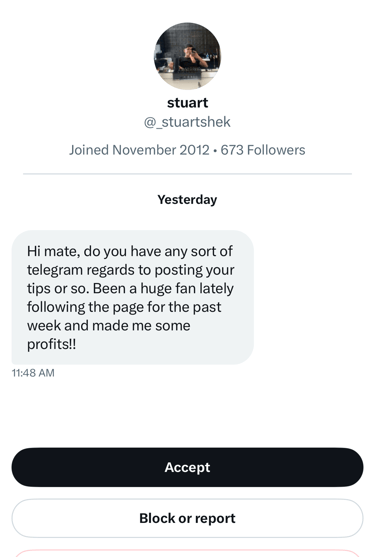Image resolution: width=375 pixels, height=557 pixels.
Task: Select the incoming message bubble
Action: coord(133,297)
